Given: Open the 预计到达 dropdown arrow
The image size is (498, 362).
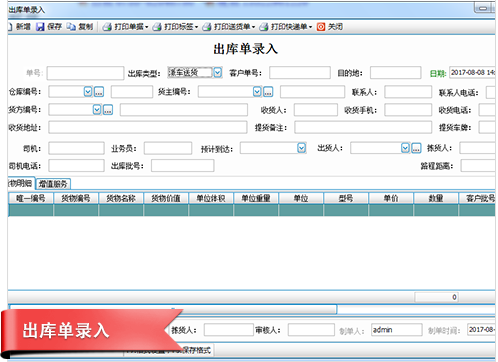Looking at the screenshot, I should (x=301, y=148).
